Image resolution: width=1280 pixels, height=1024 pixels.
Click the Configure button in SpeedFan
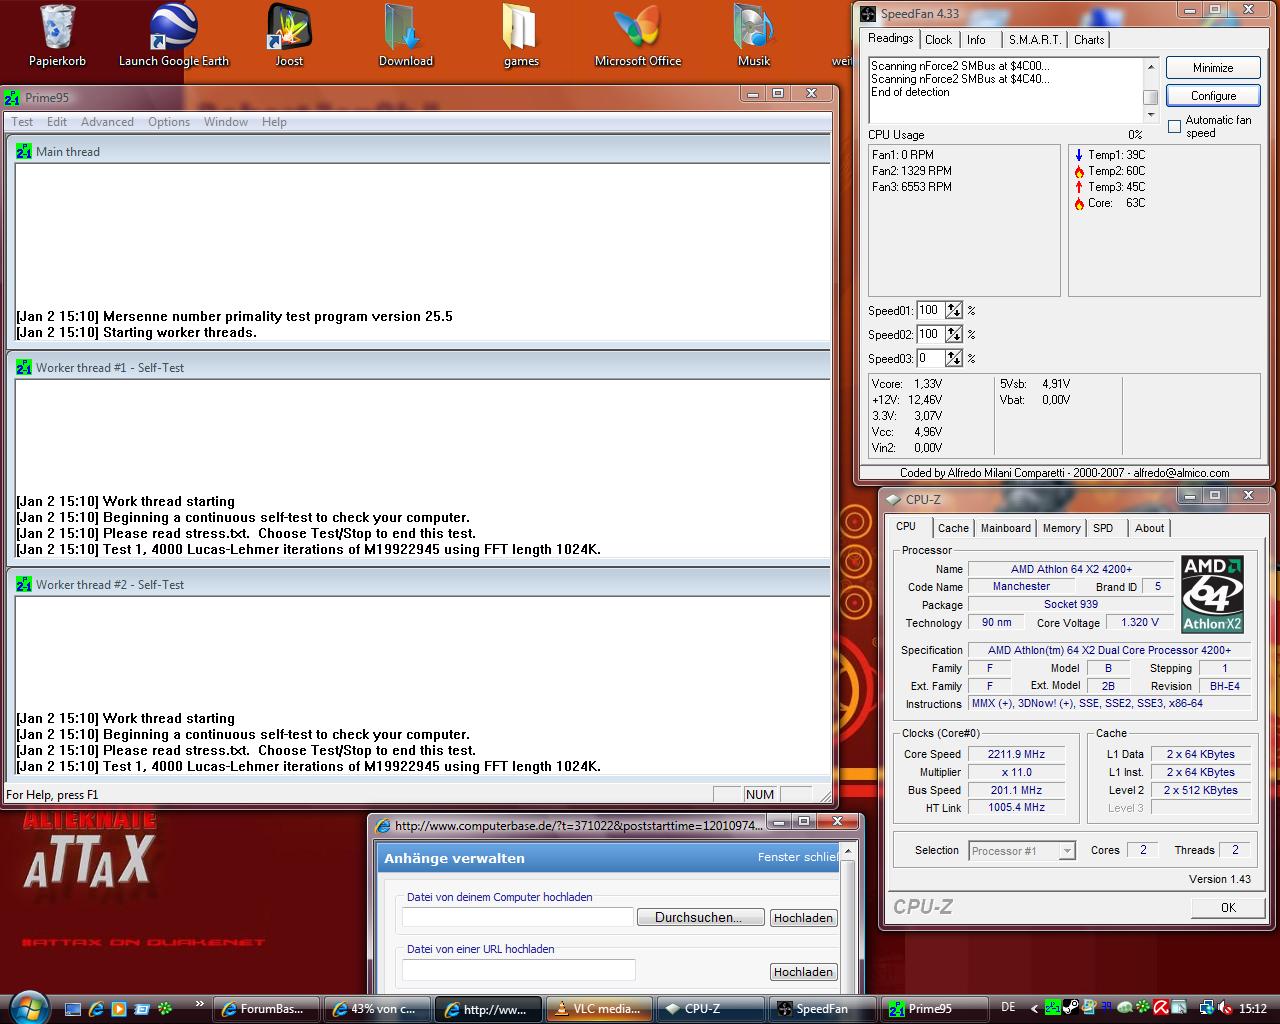point(1213,96)
